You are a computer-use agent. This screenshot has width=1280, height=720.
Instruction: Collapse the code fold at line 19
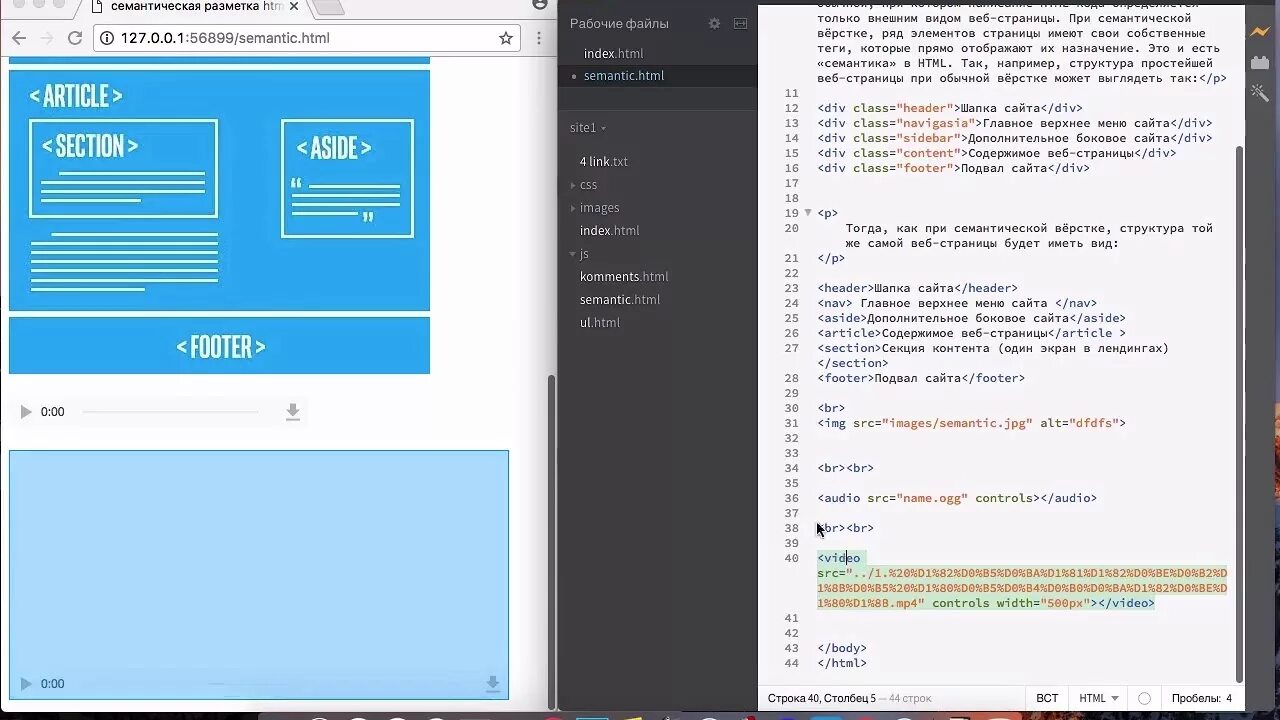point(808,213)
